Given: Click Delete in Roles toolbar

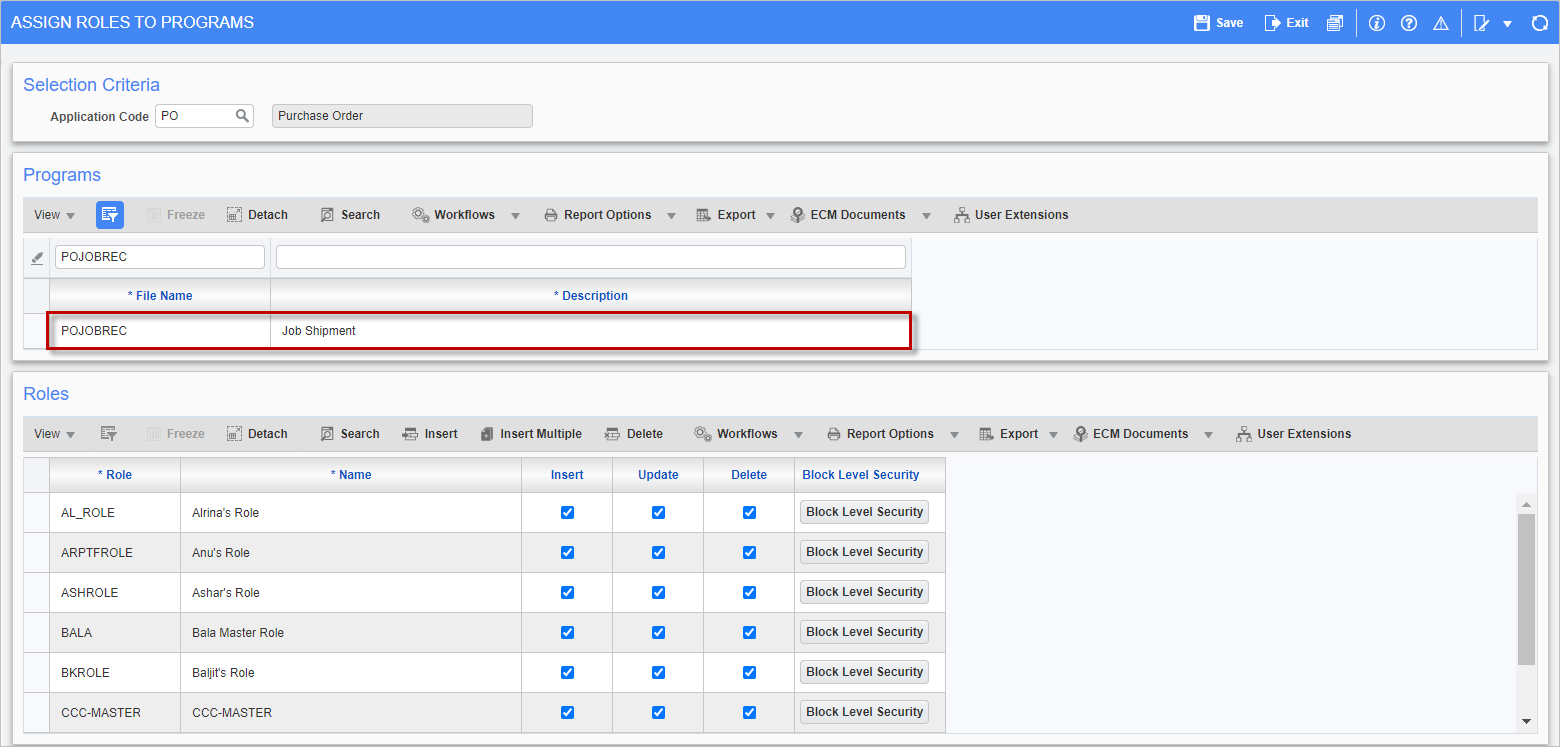Looking at the screenshot, I should click(633, 434).
